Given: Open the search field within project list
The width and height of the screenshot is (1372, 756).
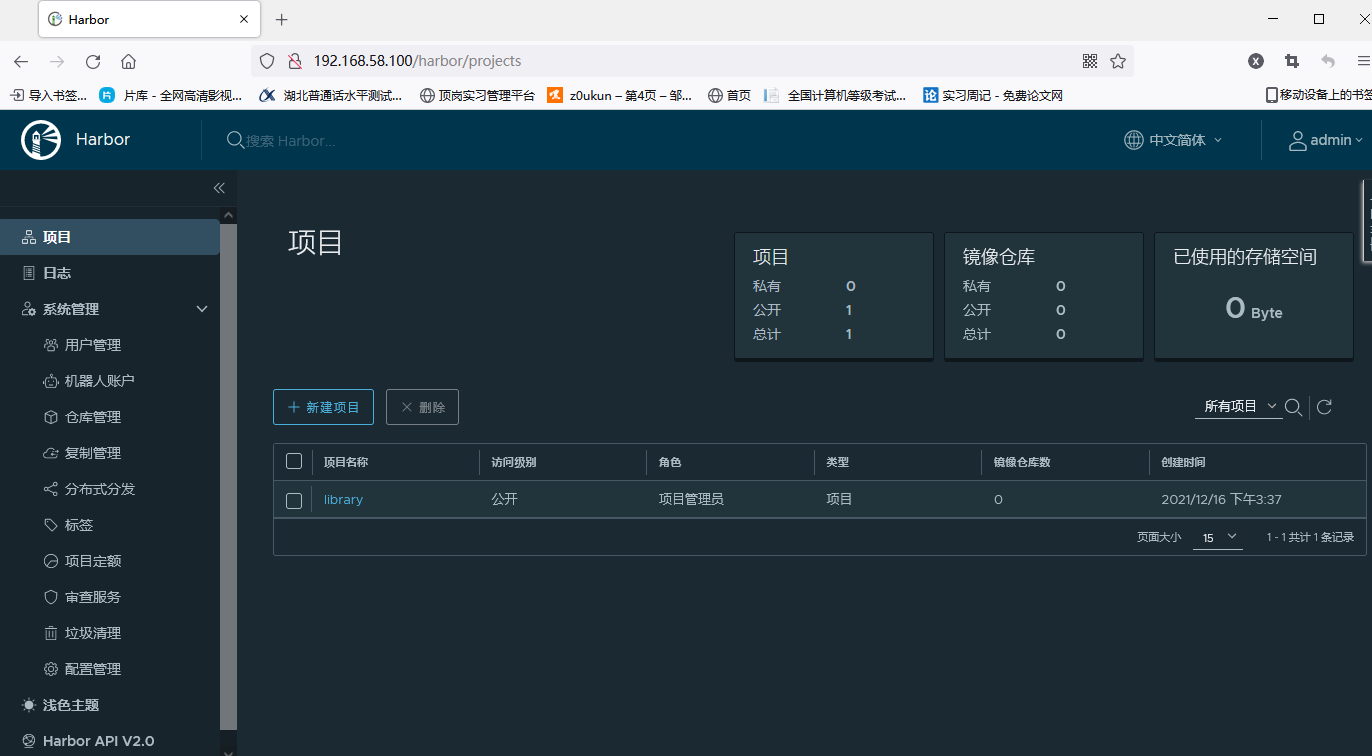Looking at the screenshot, I should pyautogui.click(x=1294, y=407).
